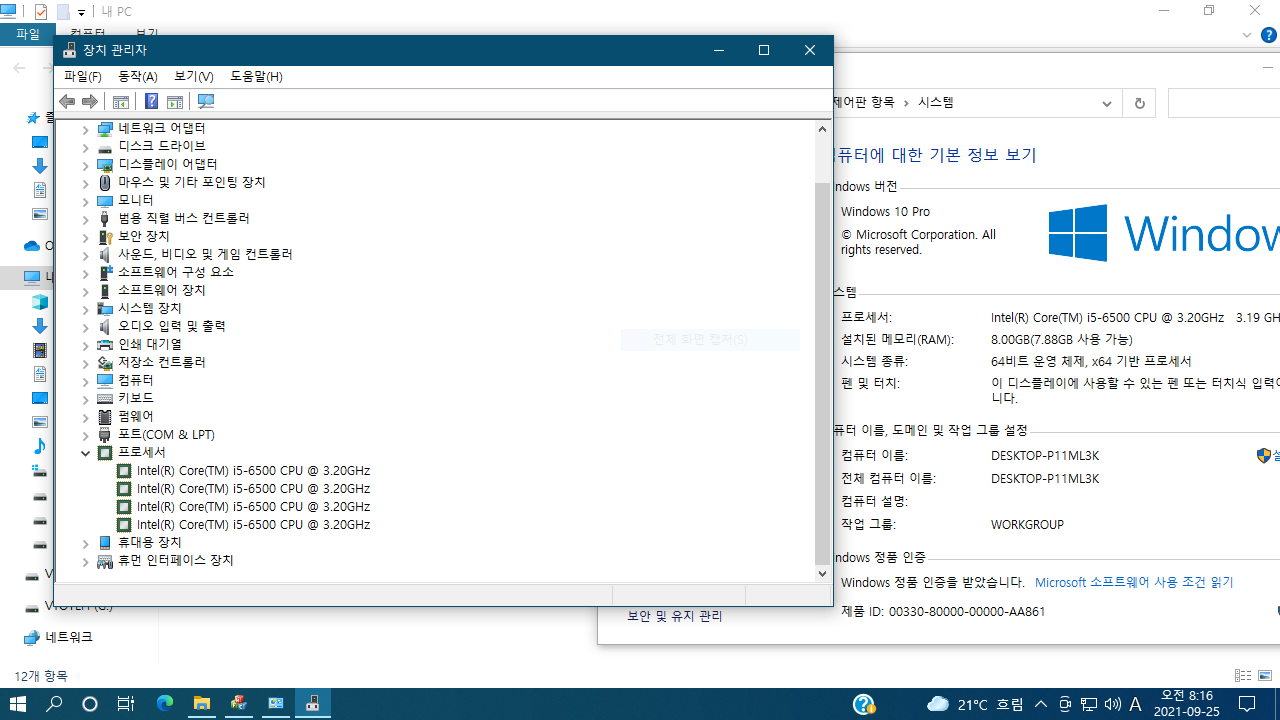Click 보안 및 유지 관리 link
1280x720 pixels.
pos(675,616)
